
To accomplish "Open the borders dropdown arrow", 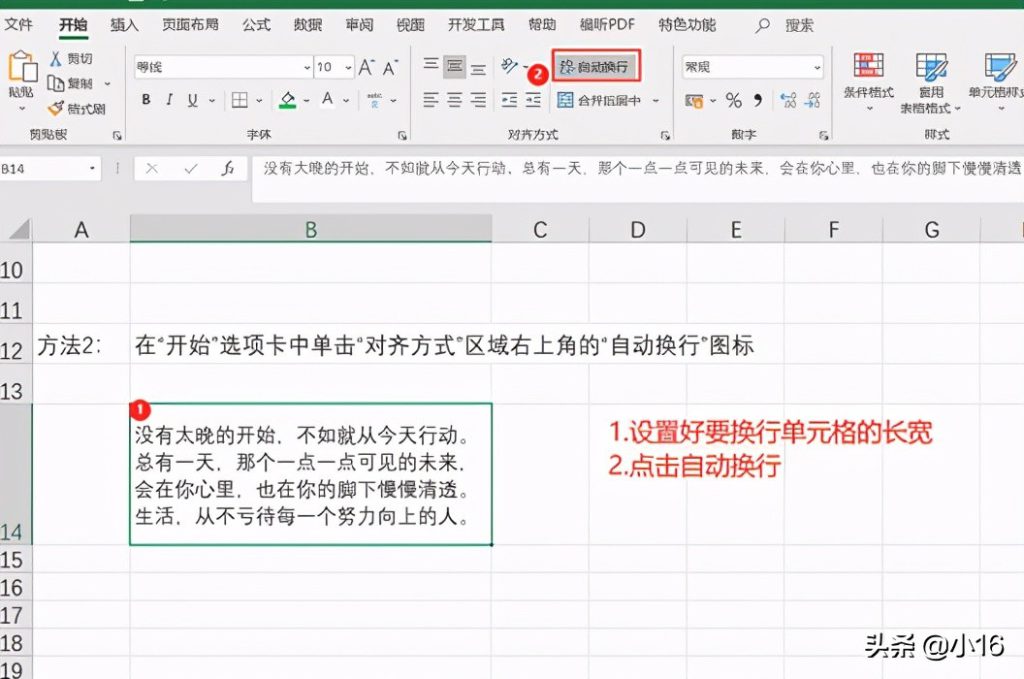I will (x=259, y=100).
